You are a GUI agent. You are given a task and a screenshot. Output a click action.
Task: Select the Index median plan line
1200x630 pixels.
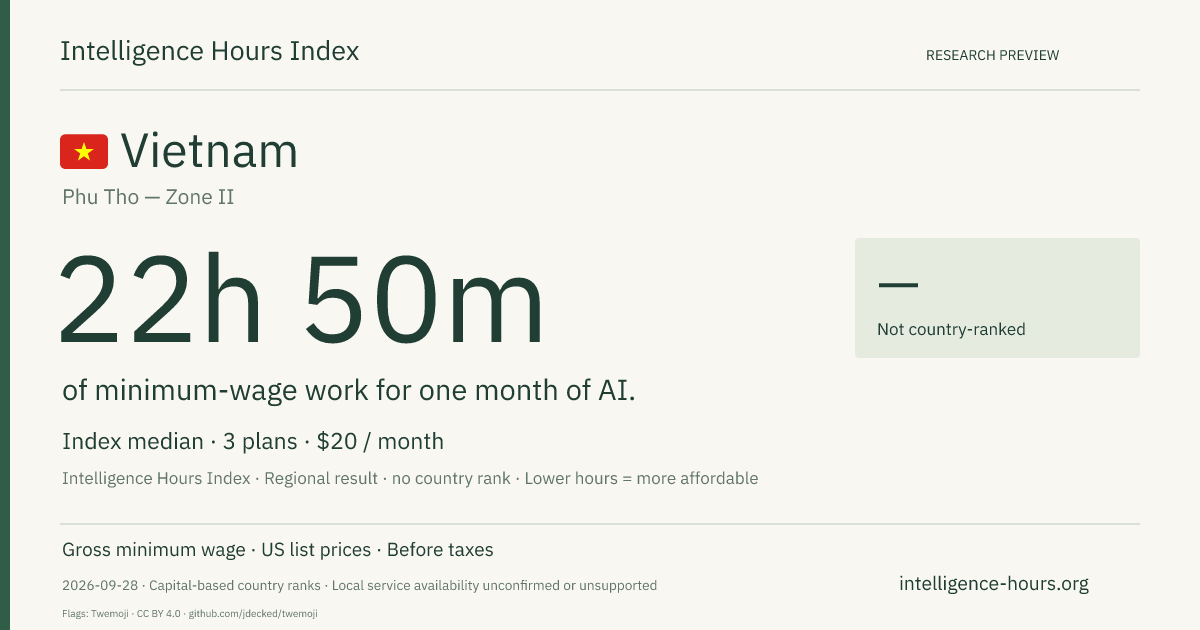pyautogui.click(x=253, y=441)
